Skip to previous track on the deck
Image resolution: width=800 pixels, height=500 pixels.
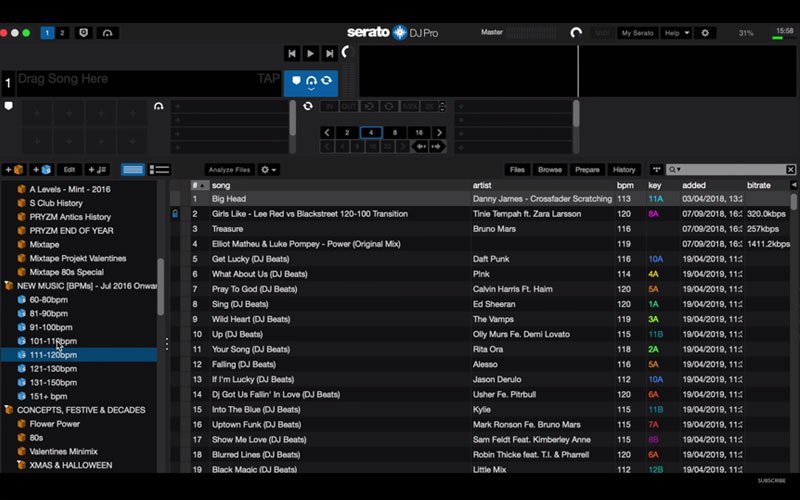291,53
